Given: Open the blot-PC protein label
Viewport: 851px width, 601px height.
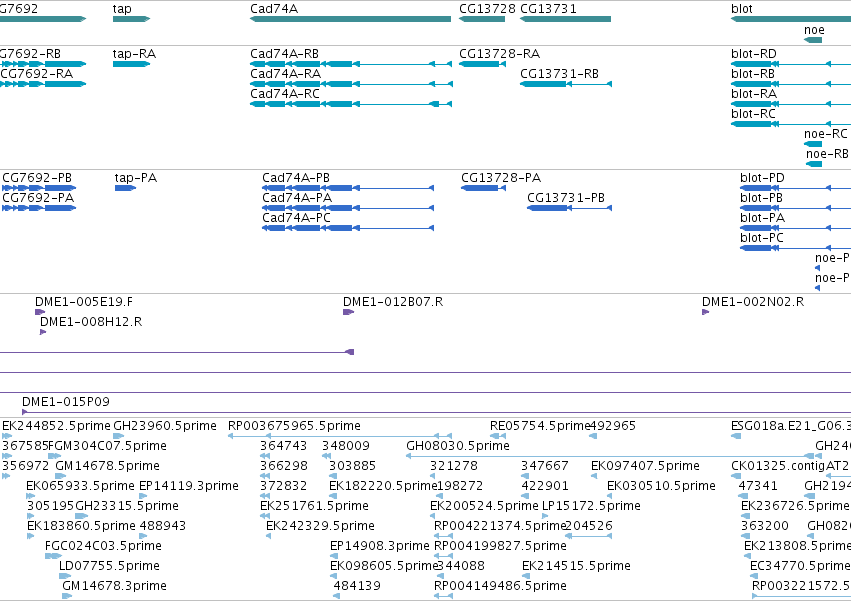Looking at the screenshot, I should pyautogui.click(x=761, y=237).
